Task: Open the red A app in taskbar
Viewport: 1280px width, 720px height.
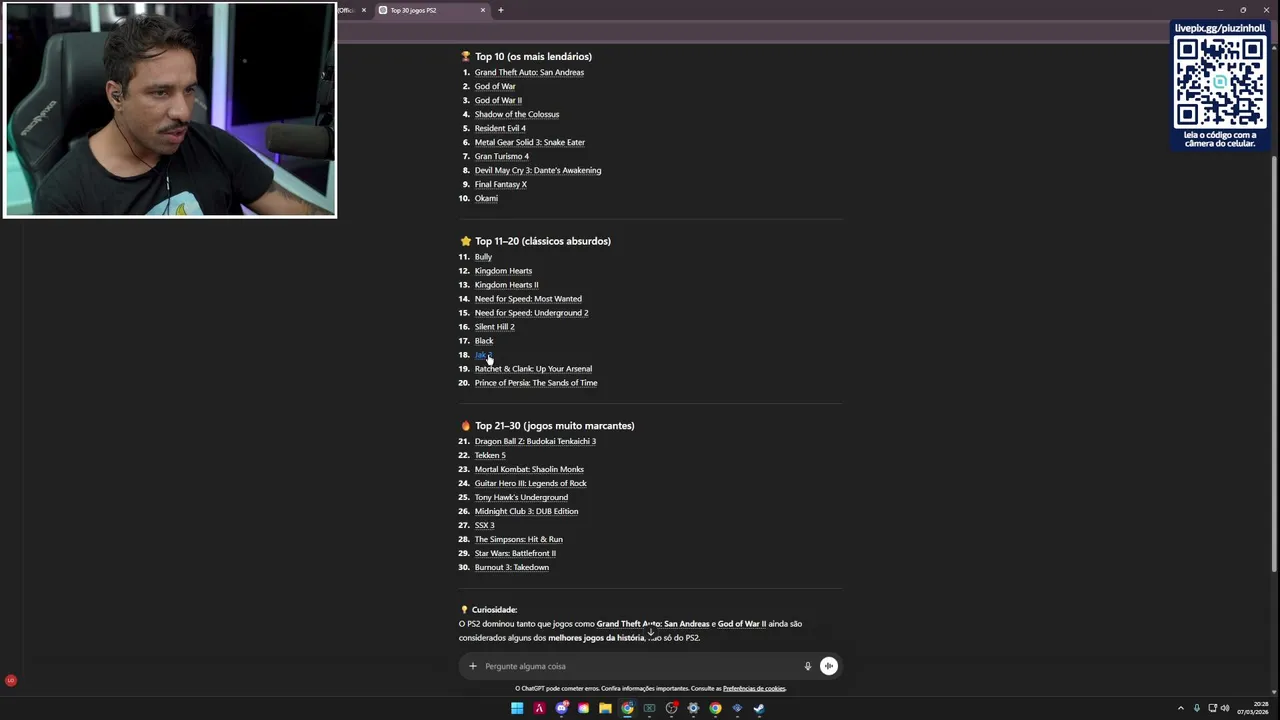Action: pyautogui.click(x=539, y=708)
